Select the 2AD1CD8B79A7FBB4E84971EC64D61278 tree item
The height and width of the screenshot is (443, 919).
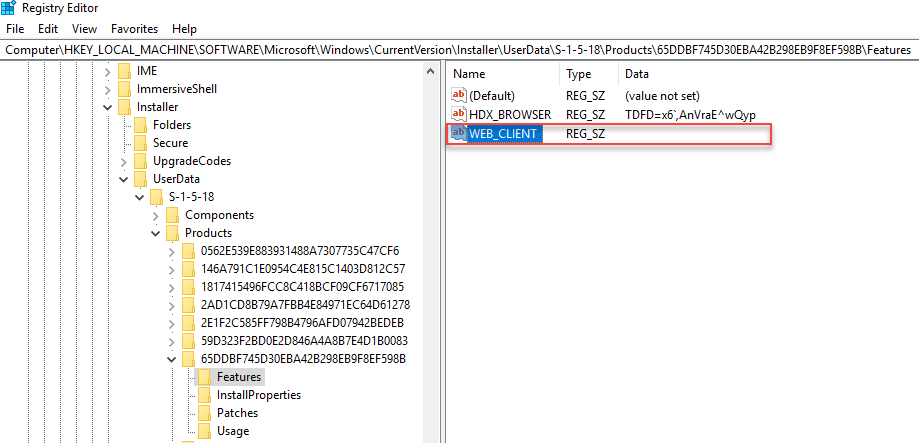tap(305, 305)
